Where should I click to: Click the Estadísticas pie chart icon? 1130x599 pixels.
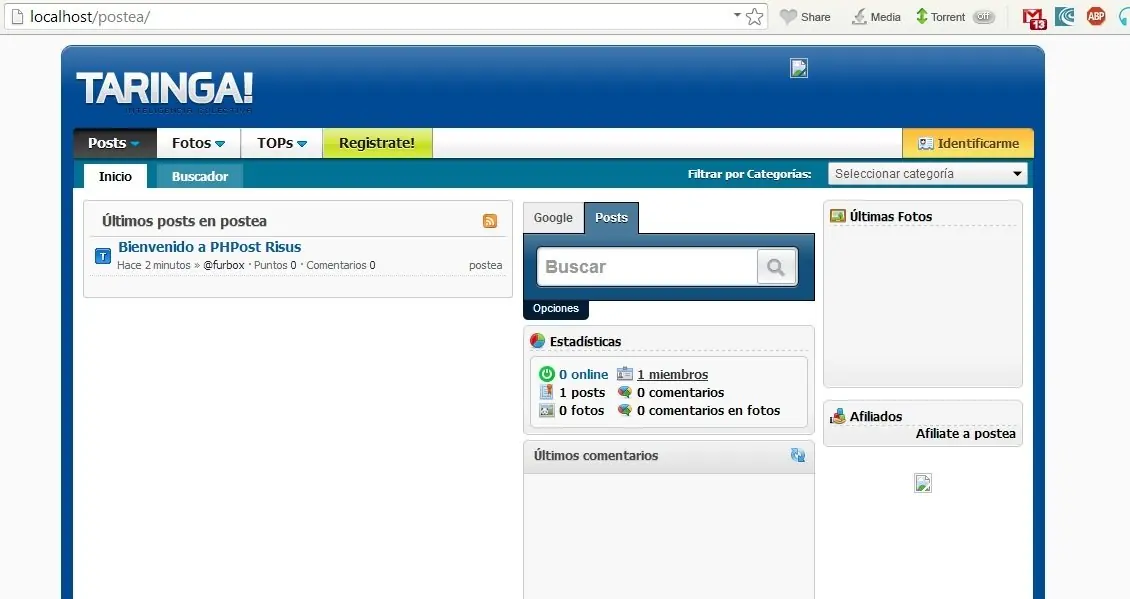click(x=538, y=340)
